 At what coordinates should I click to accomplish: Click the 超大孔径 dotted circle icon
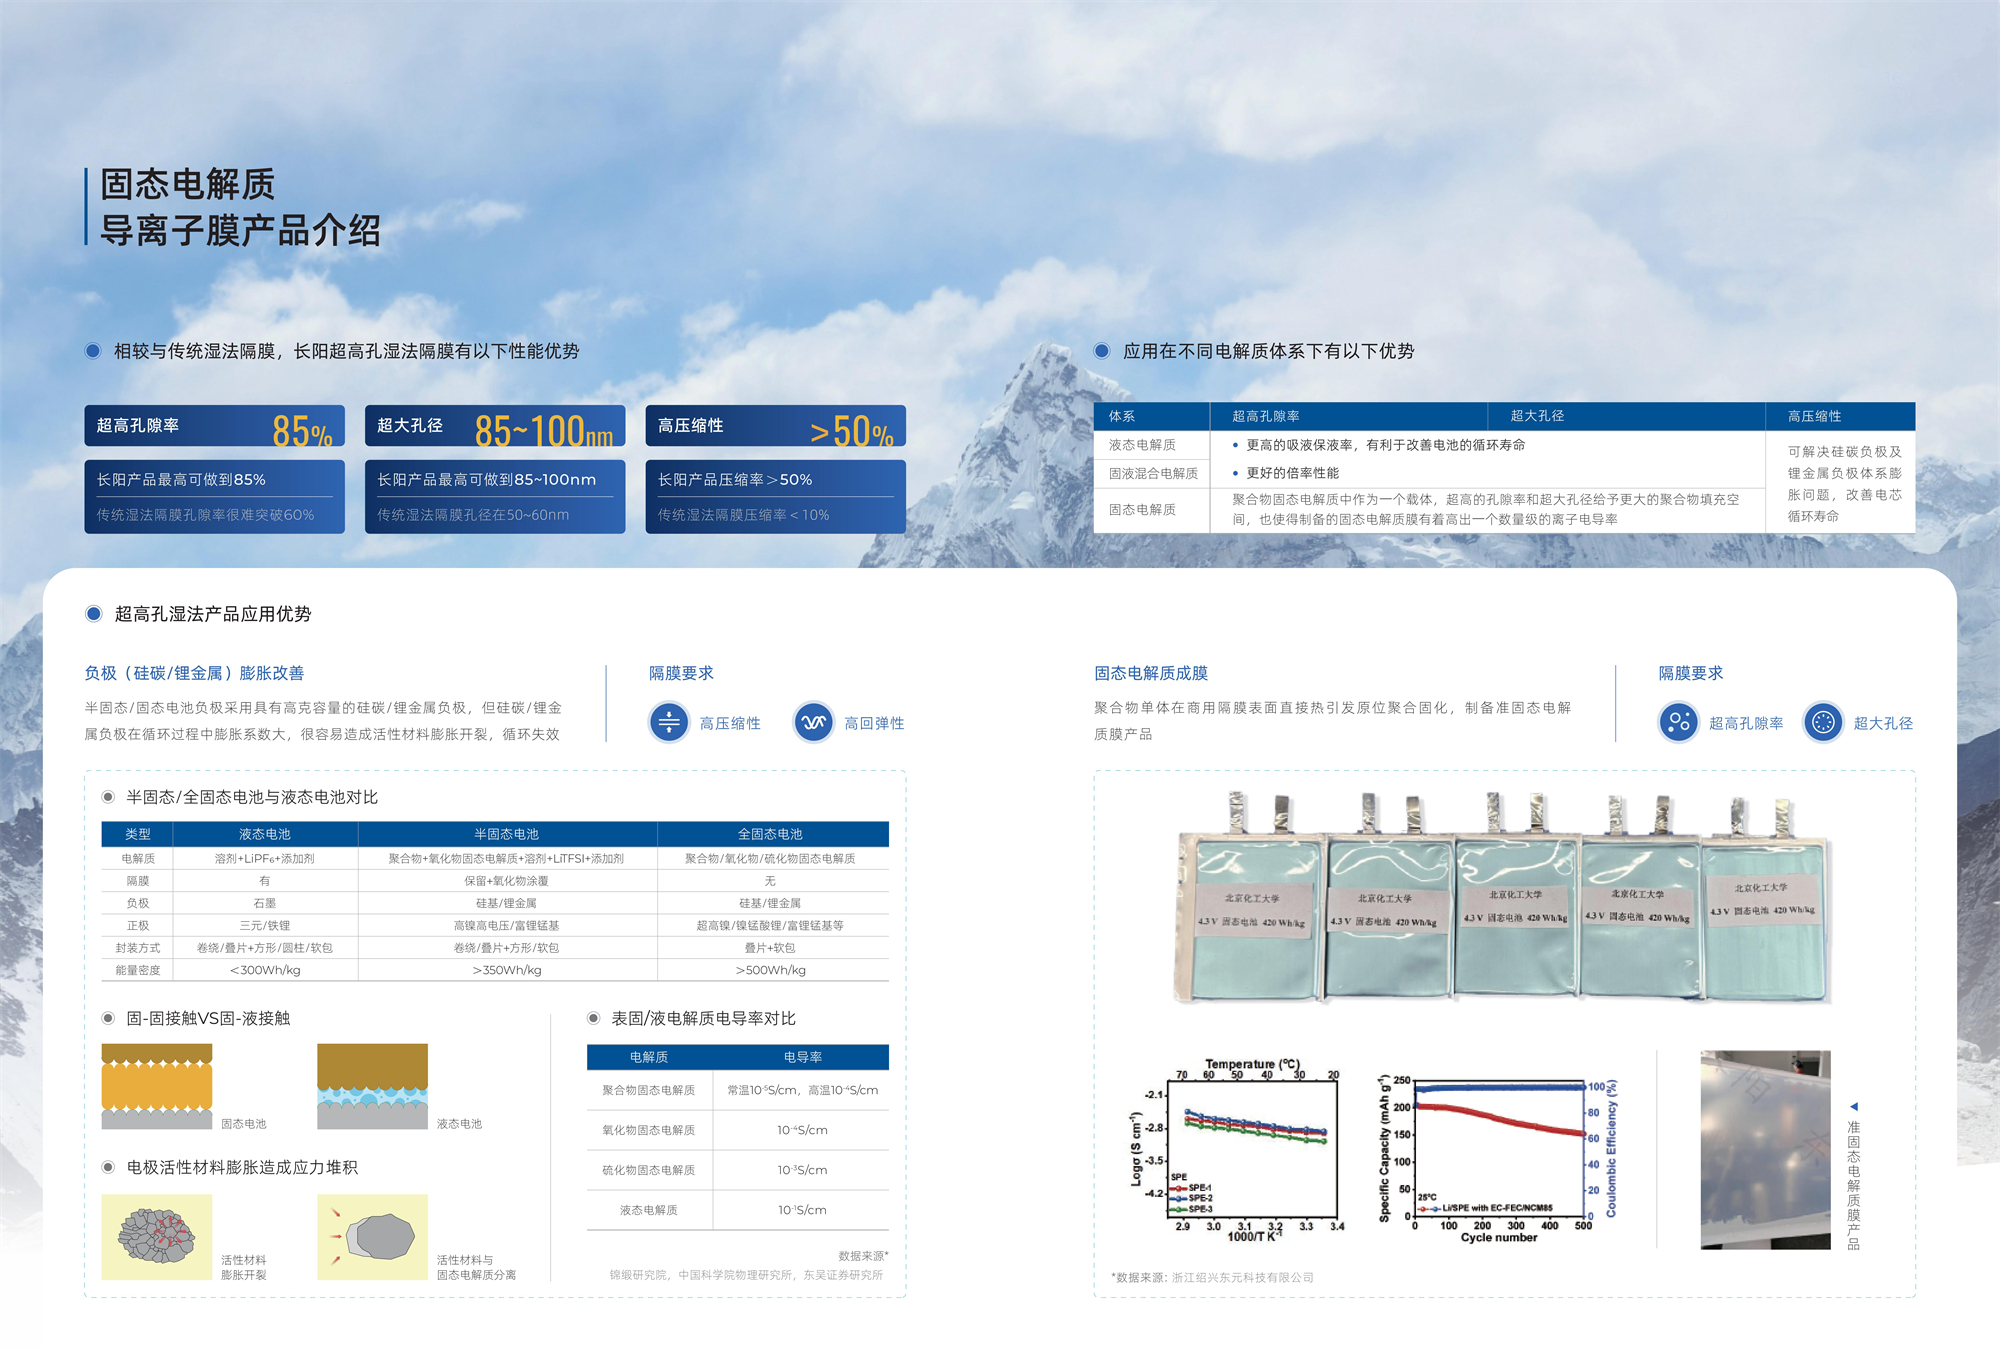(1823, 722)
